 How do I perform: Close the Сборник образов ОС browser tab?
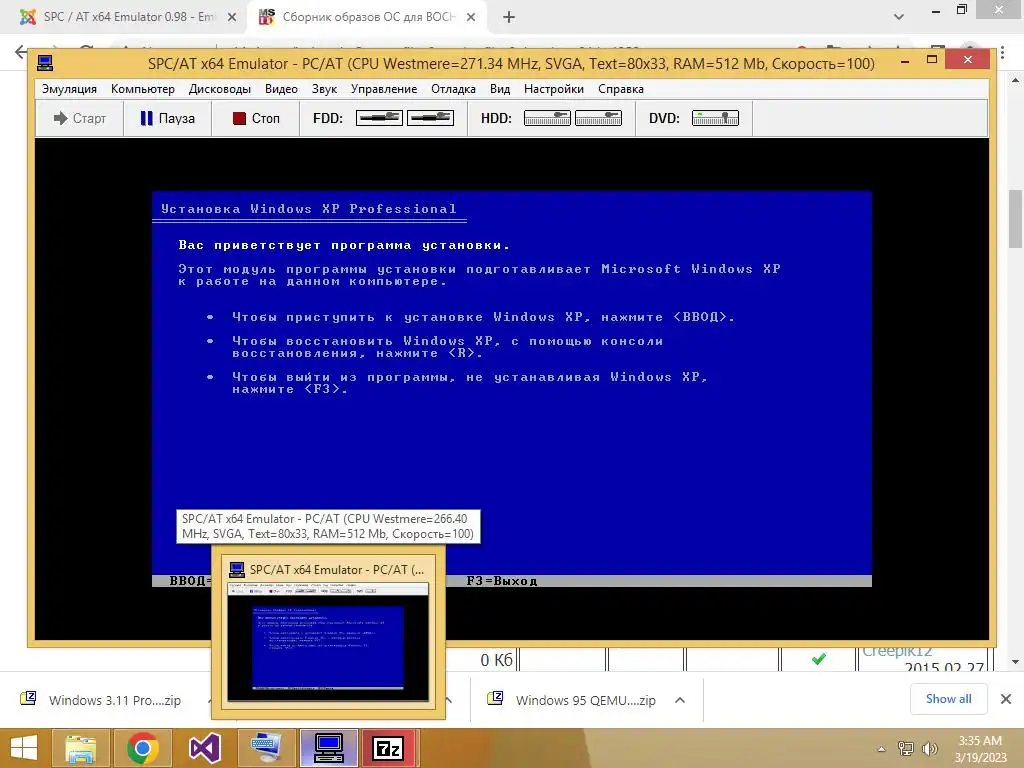(x=471, y=18)
